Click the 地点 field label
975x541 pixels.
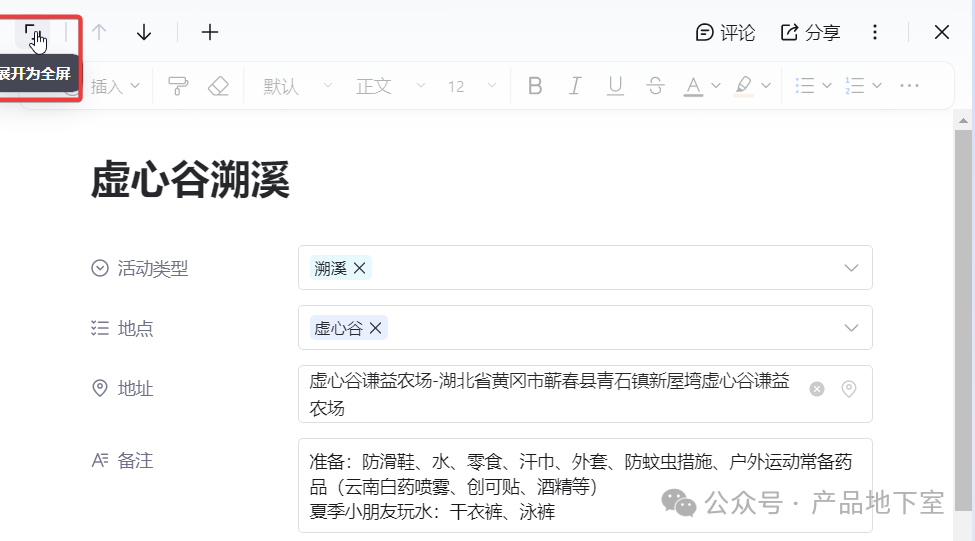click(135, 328)
